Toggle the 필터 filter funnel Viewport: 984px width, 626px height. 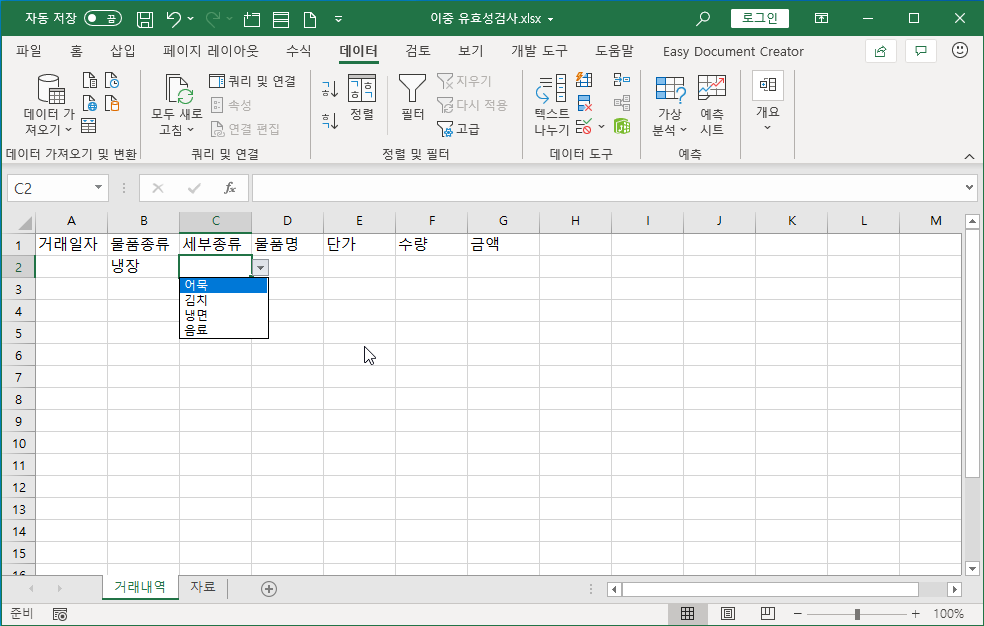pos(412,97)
